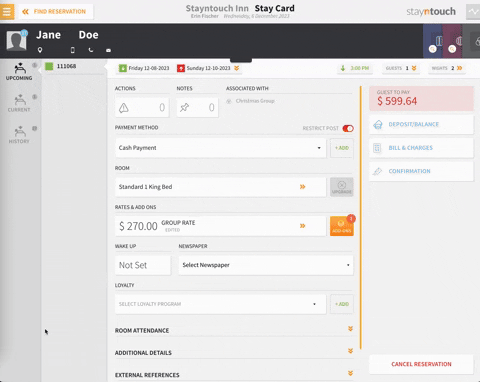Open Standard 1 King Bed room details

pos(220,187)
